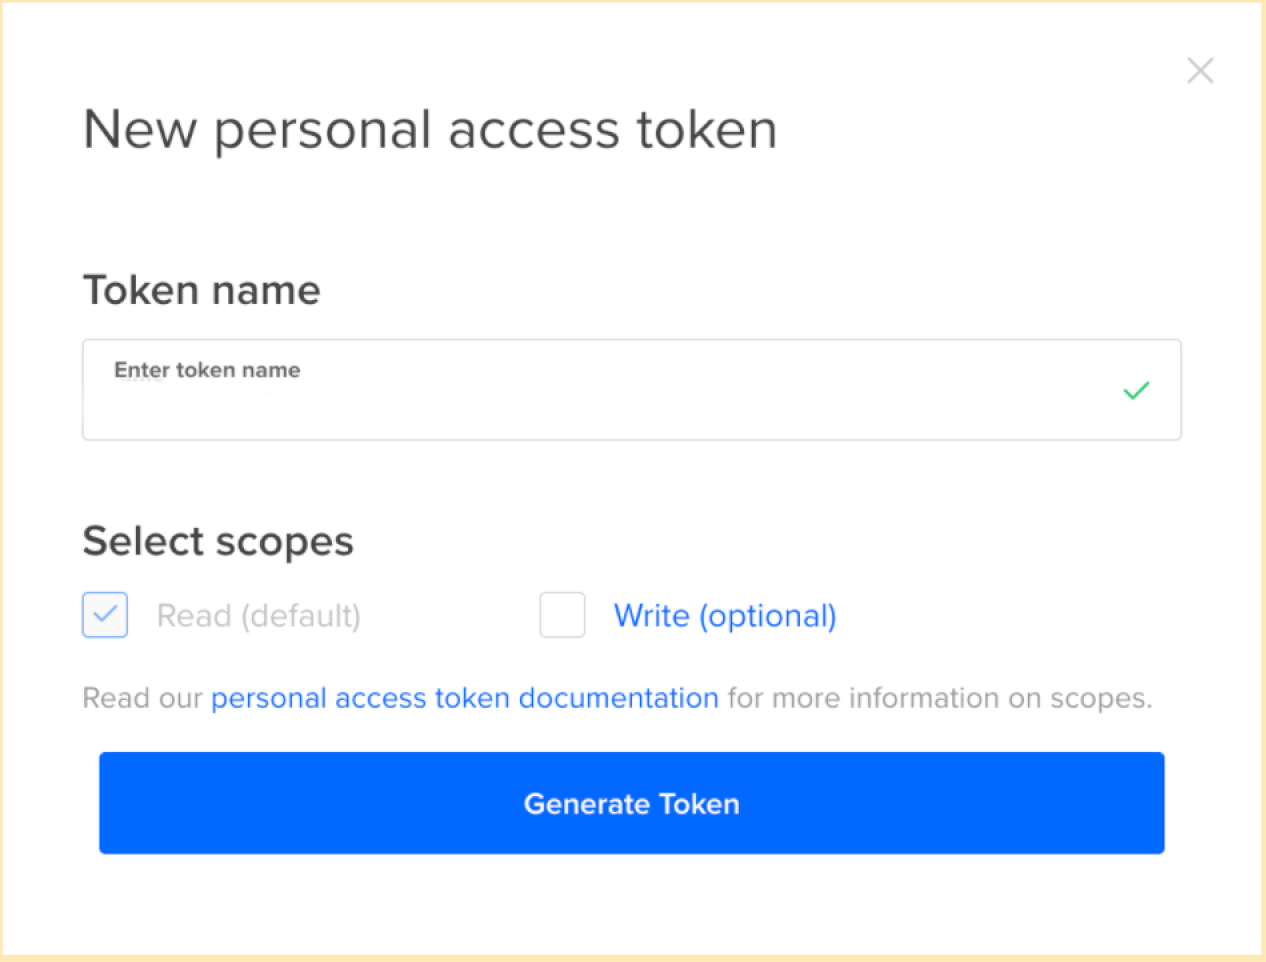Screen dimensions: 1266x962
Task: Click the Write (optional) label text
Action: [x=725, y=616]
